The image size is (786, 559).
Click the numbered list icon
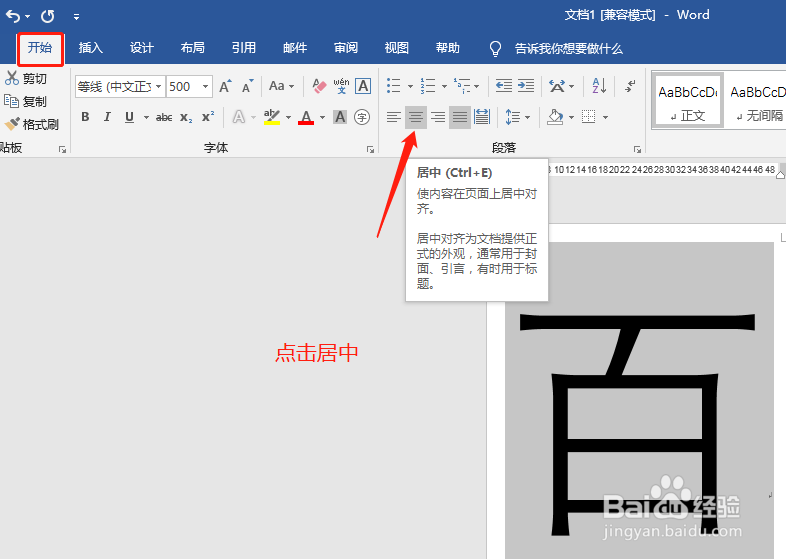pyautogui.click(x=428, y=86)
